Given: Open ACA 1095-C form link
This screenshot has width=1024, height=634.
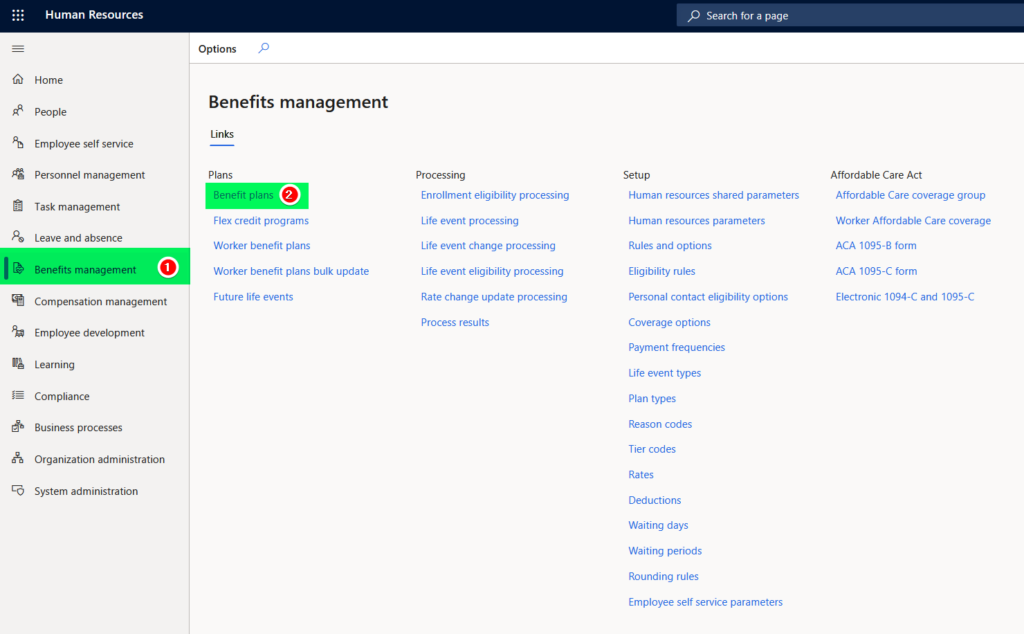Looking at the screenshot, I should click(876, 271).
